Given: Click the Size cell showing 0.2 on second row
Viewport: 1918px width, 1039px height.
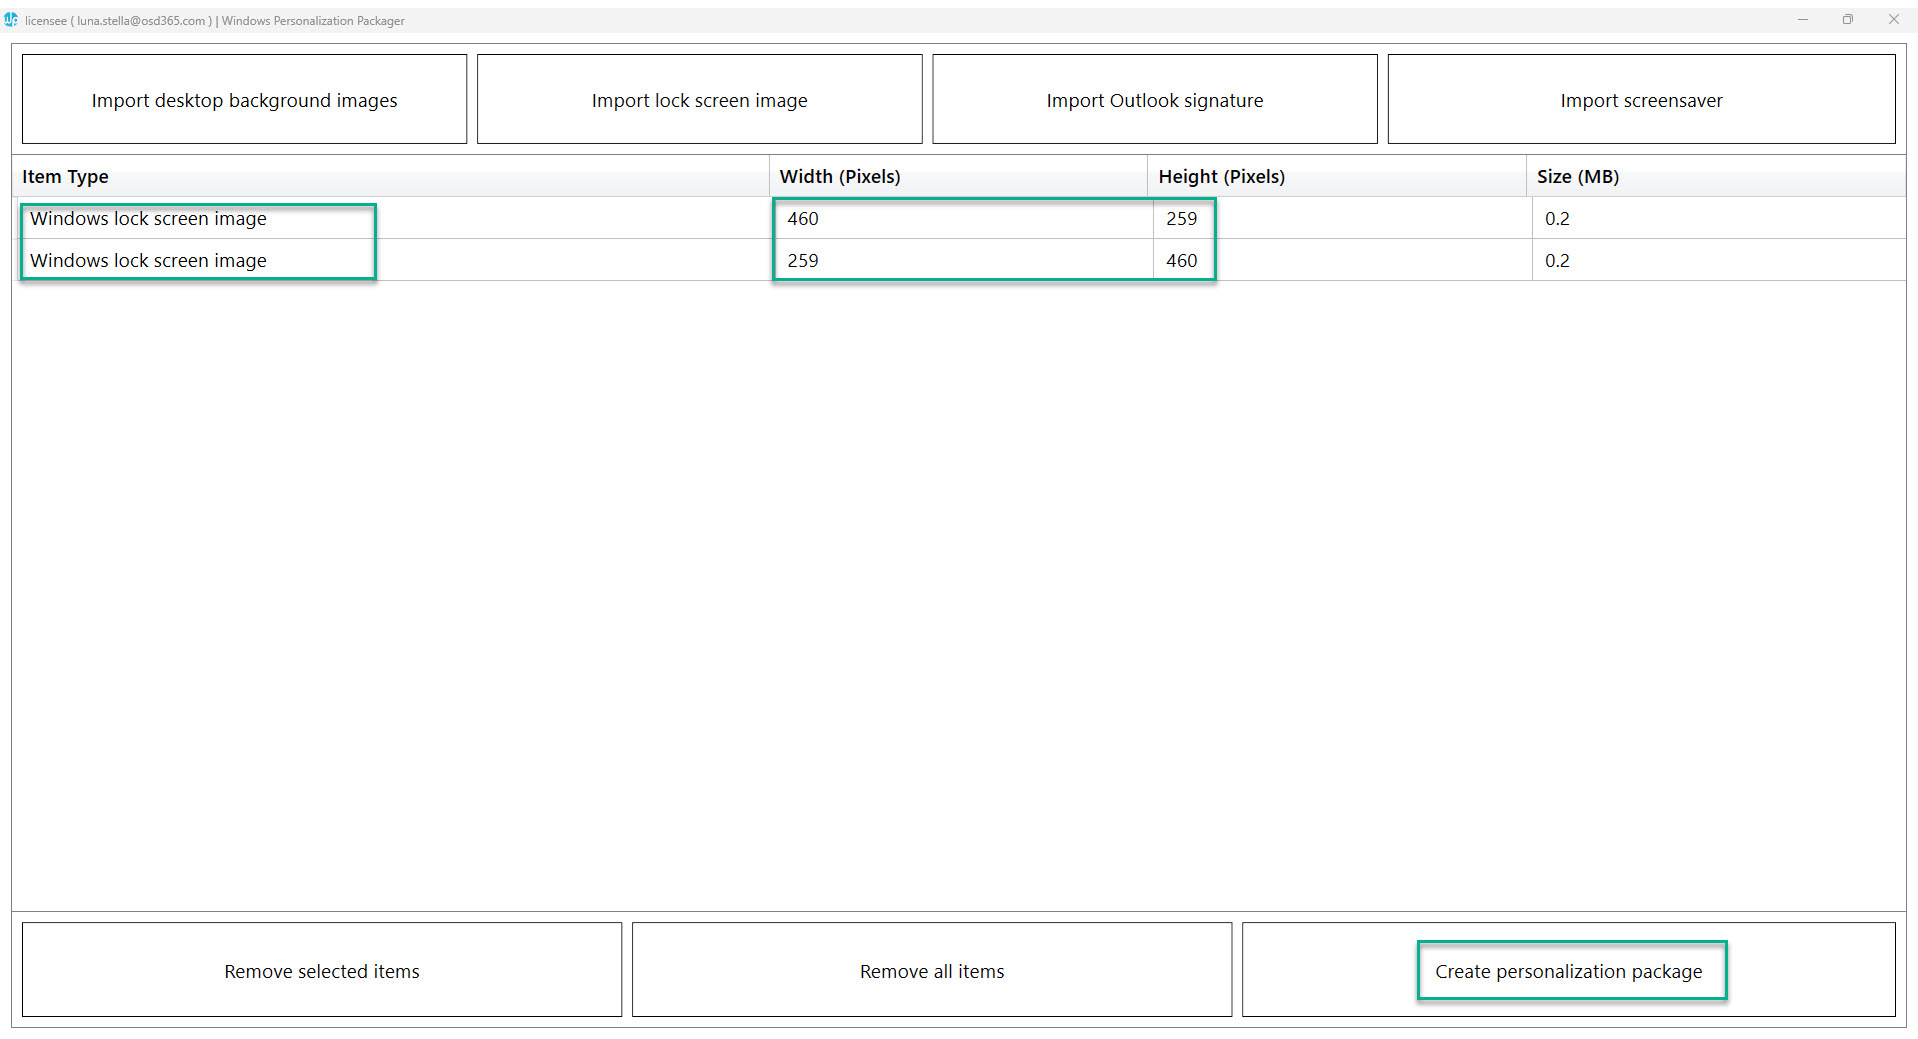Looking at the screenshot, I should 1559,260.
